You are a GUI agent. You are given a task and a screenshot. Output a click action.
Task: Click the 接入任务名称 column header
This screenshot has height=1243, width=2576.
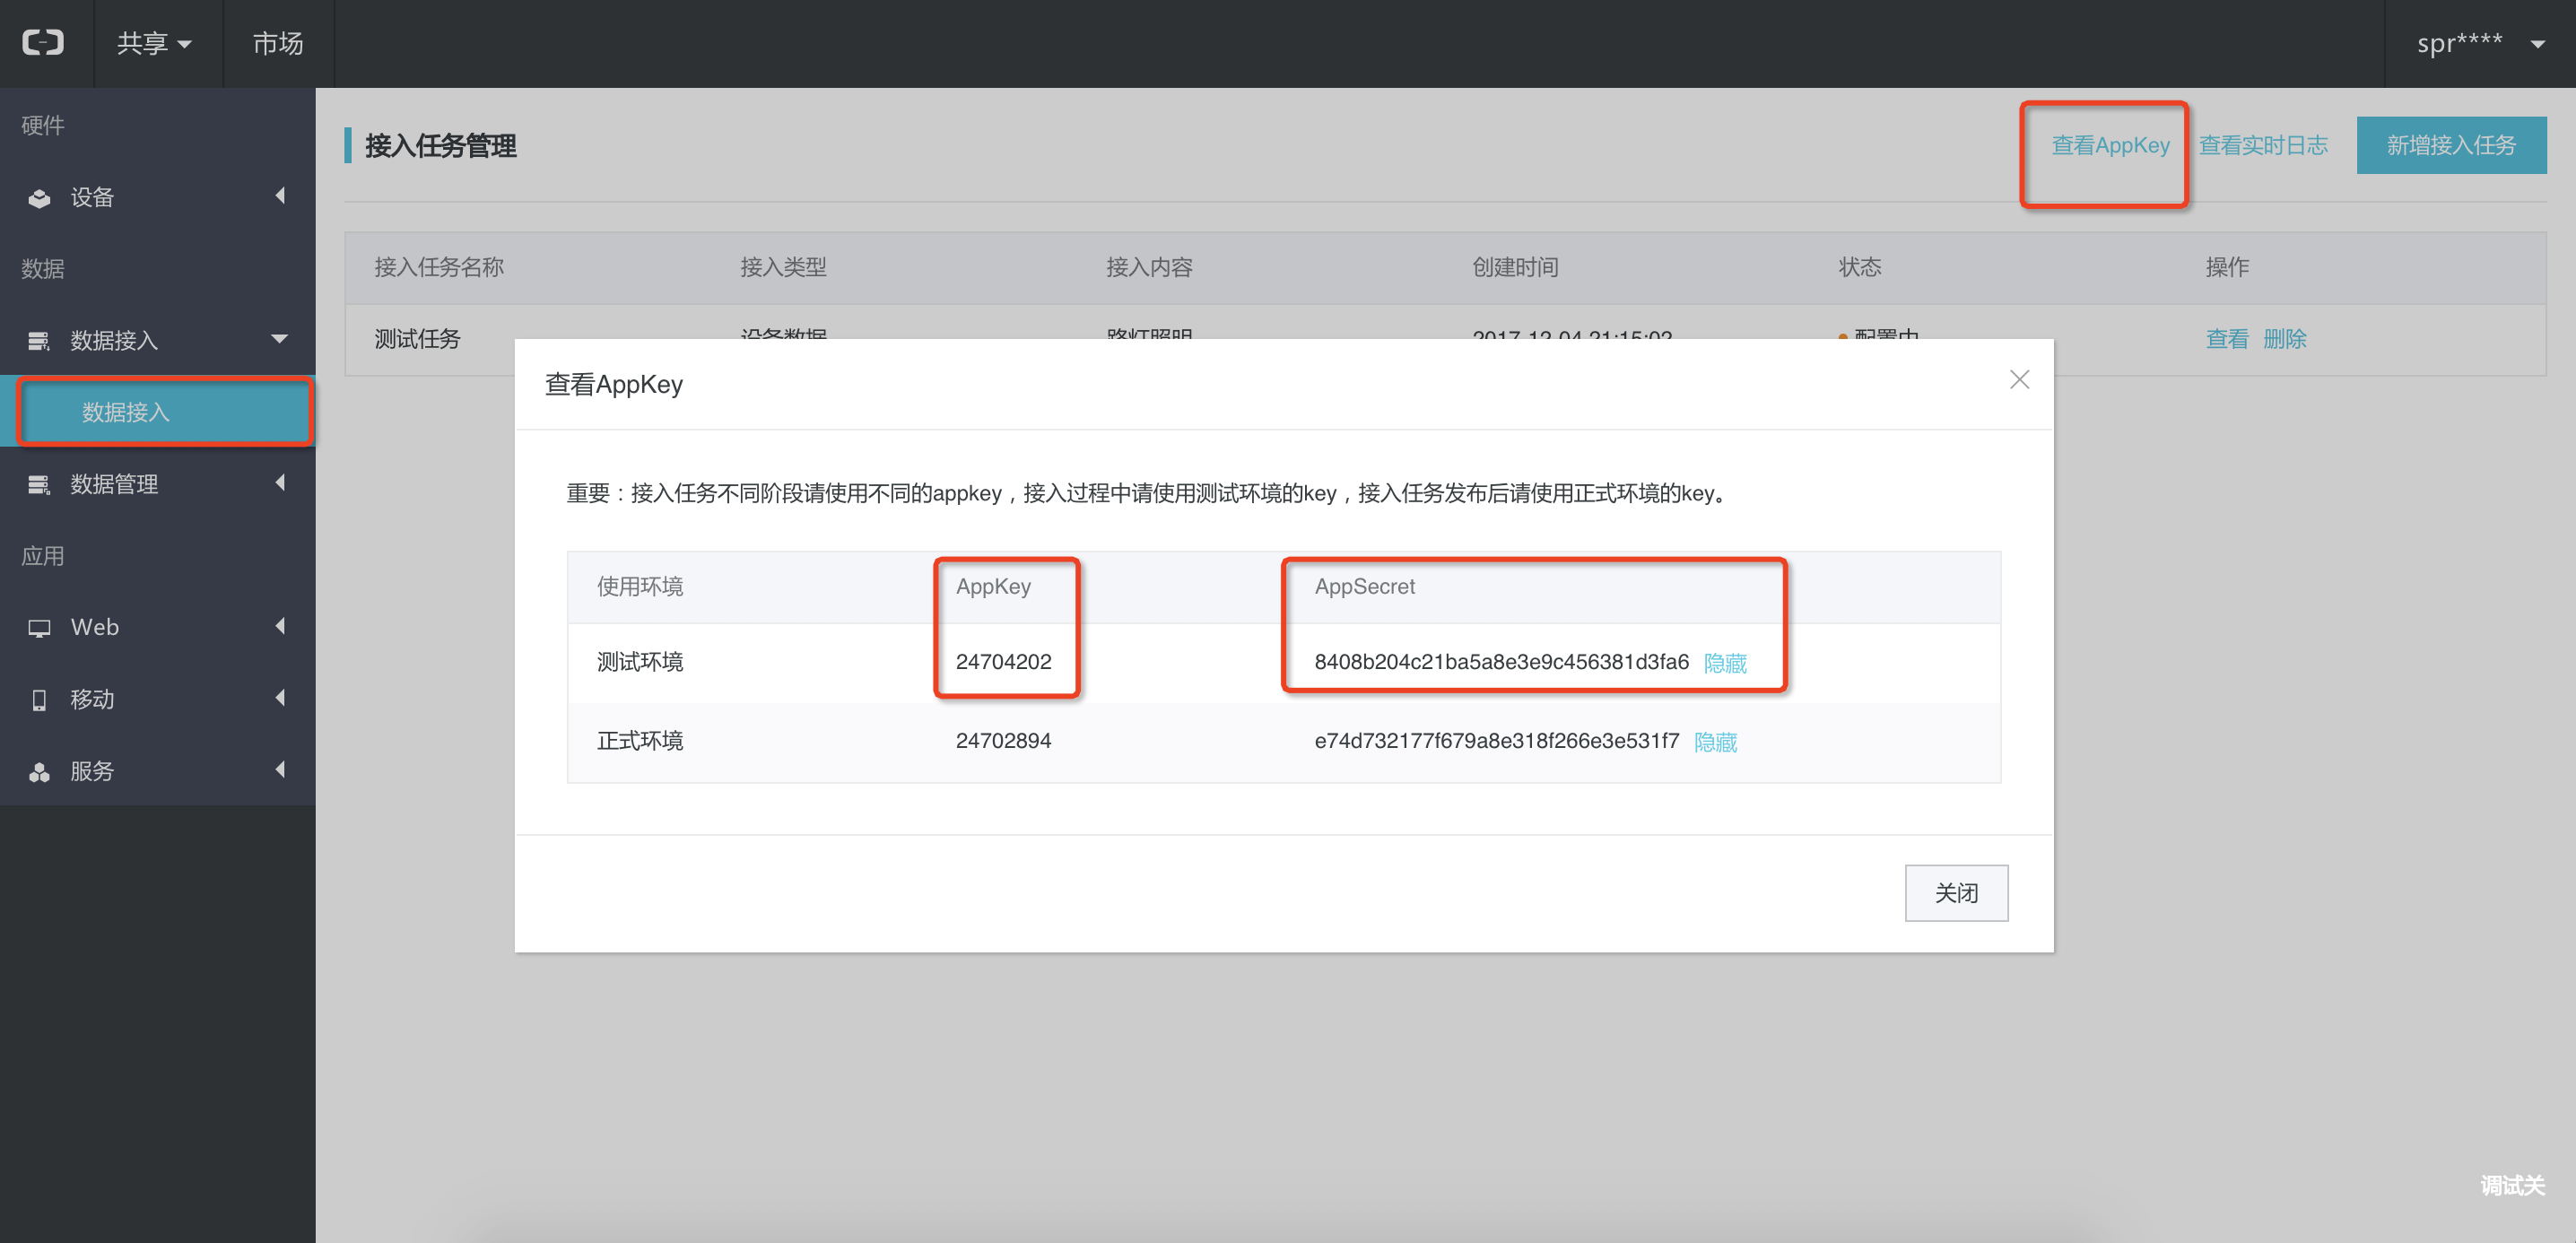pyautogui.click(x=439, y=267)
